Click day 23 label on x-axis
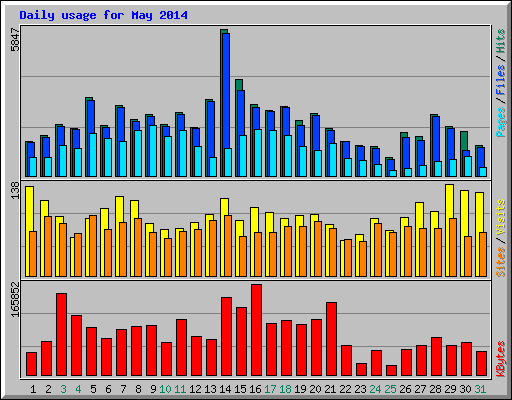 coord(360,389)
